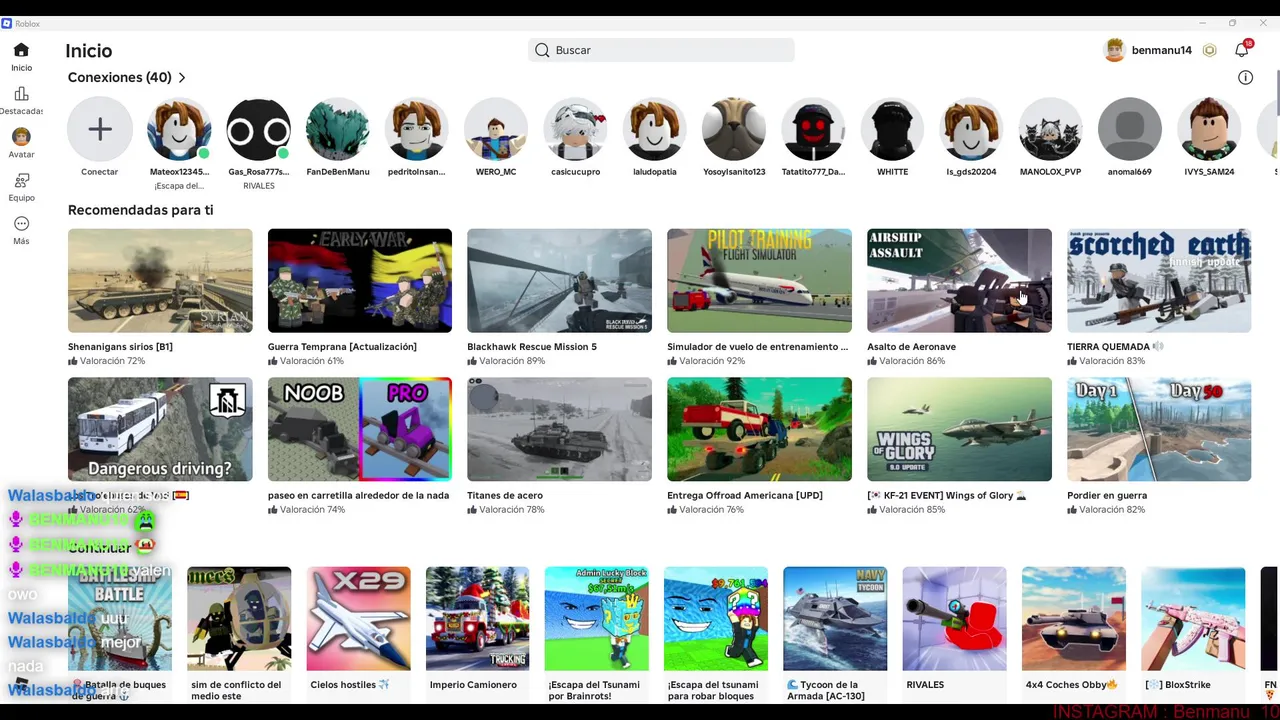Open Guerra Temprana game thumbnail
Screen dimensions: 1280x720
point(360,280)
